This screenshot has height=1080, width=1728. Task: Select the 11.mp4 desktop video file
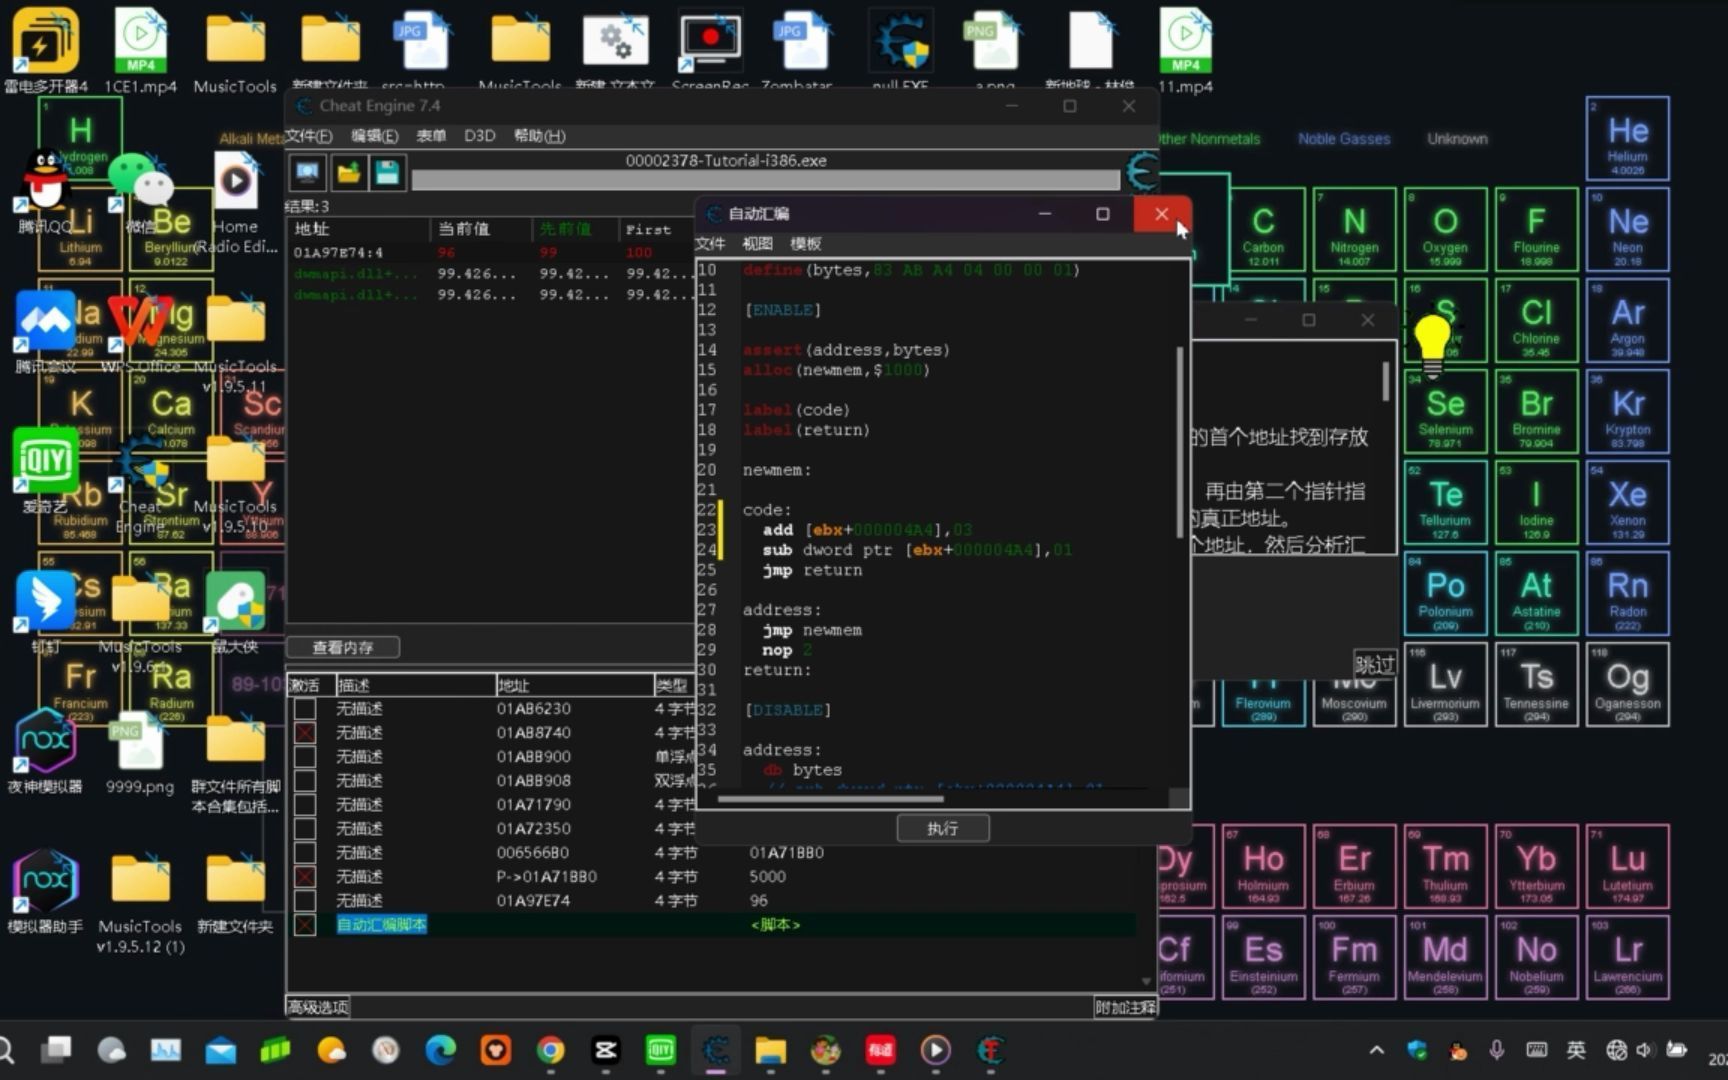[x=1185, y=50]
